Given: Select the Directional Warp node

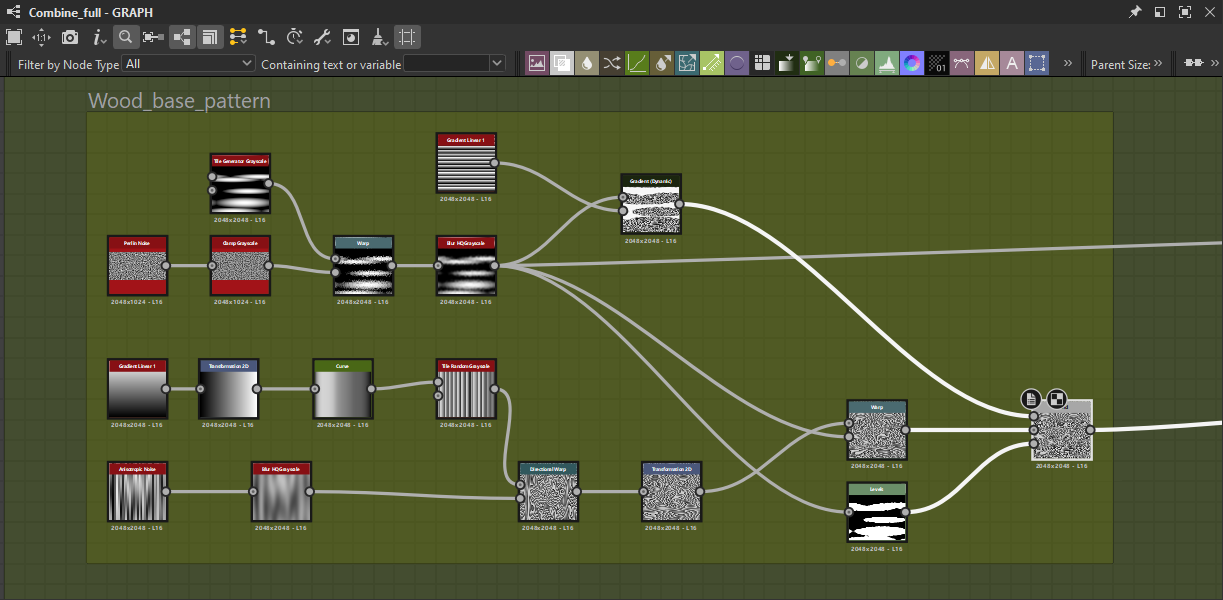Looking at the screenshot, I should coord(548,492).
